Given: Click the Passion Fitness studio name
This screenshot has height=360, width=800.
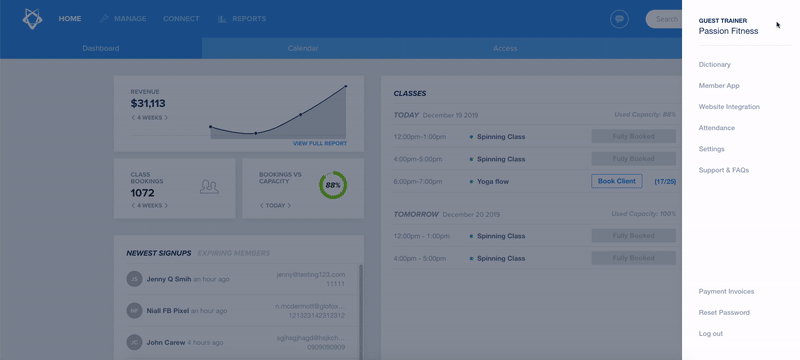Looking at the screenshot, I should [728, 31].
